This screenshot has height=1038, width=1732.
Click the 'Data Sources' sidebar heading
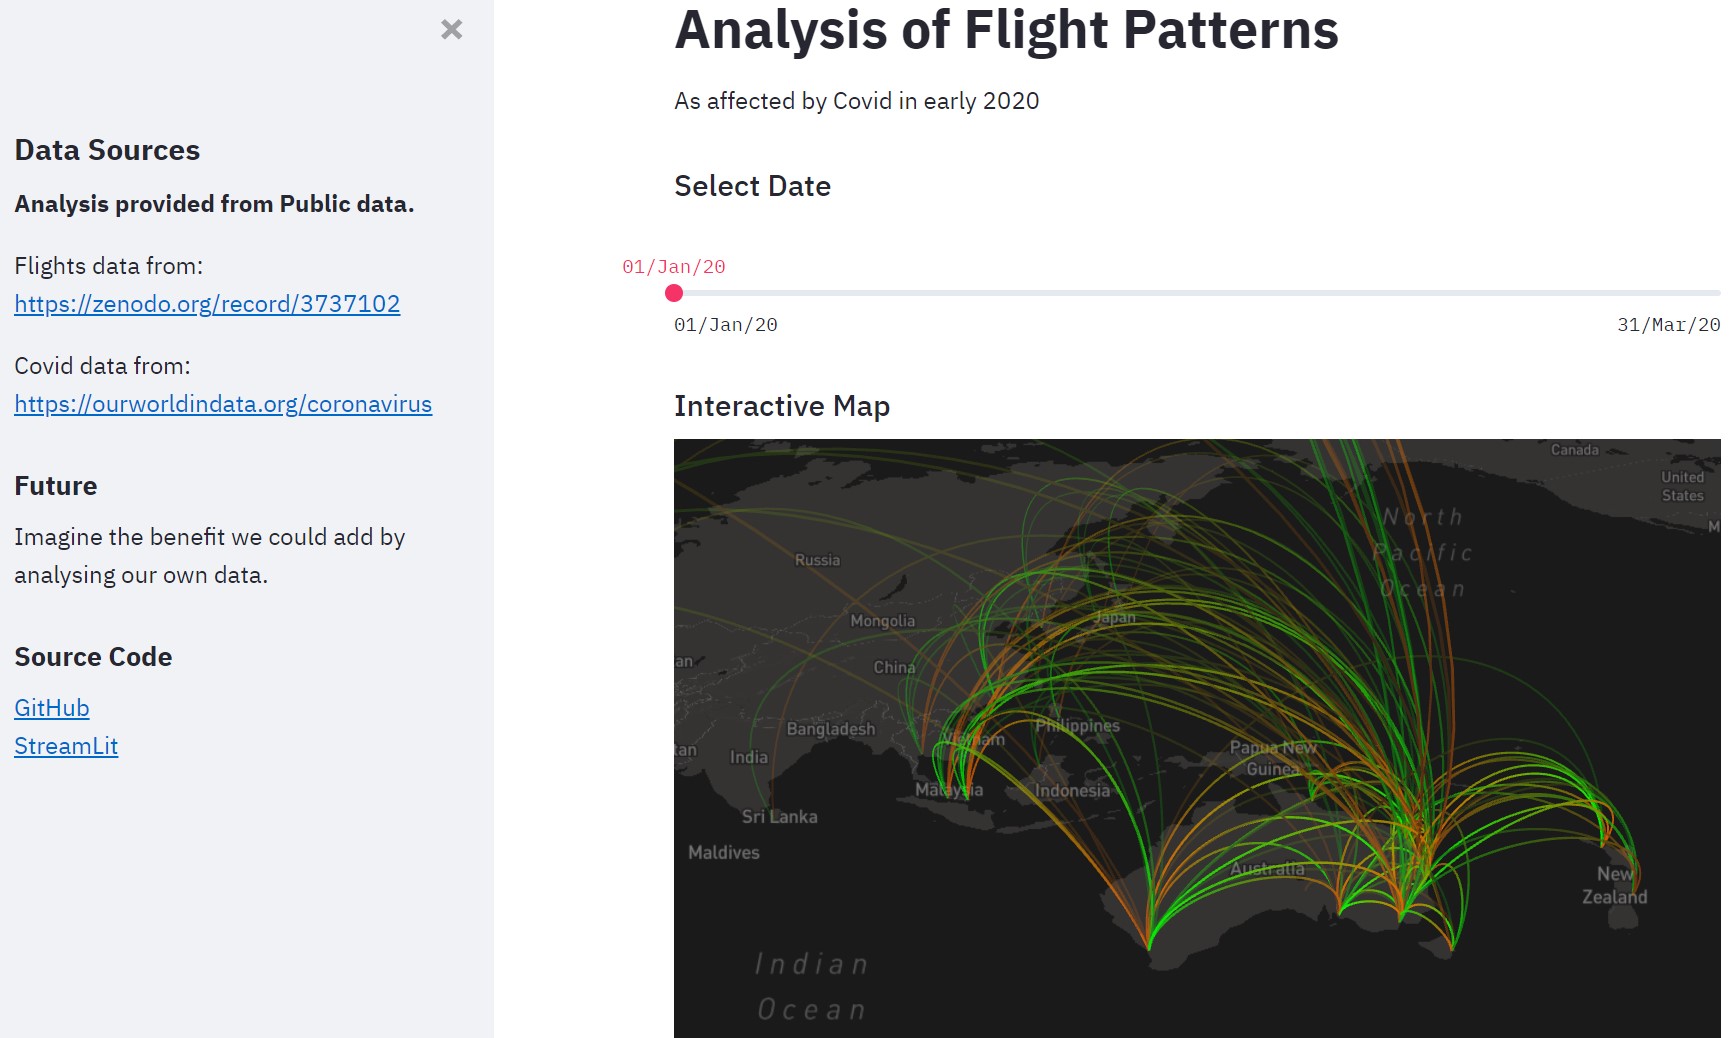click(x=107, y=150)
